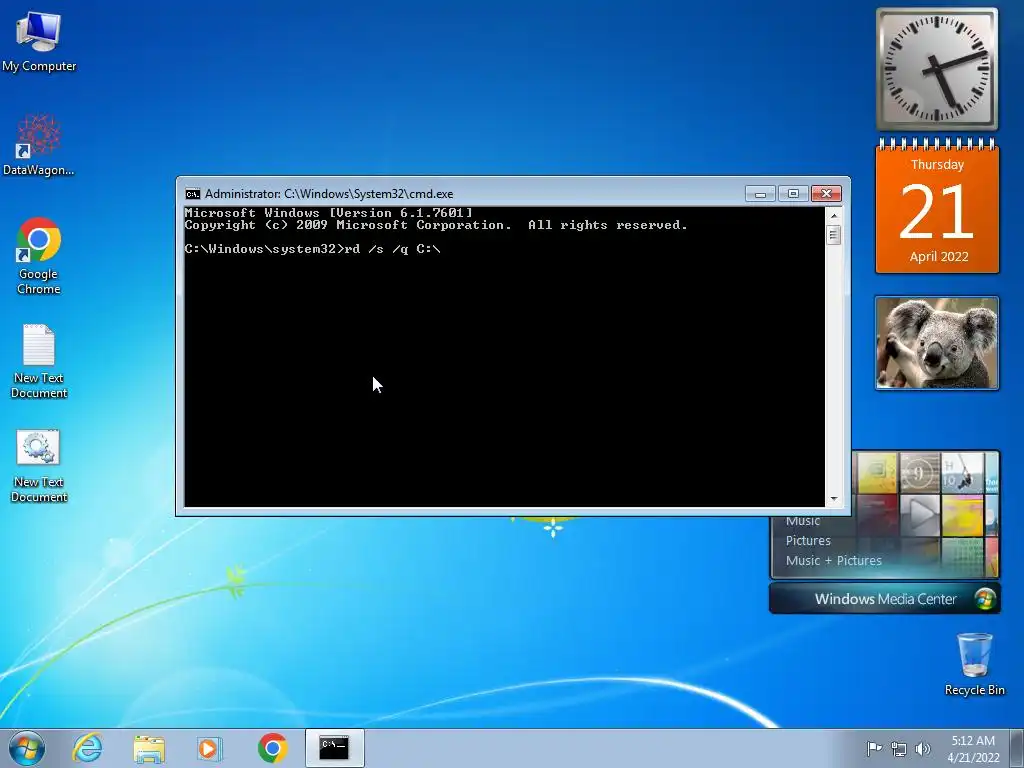Viewport: 1024px width, 768px height.
Task: Launch Internet Explorer from the taskbar
Action: (88, 748)
